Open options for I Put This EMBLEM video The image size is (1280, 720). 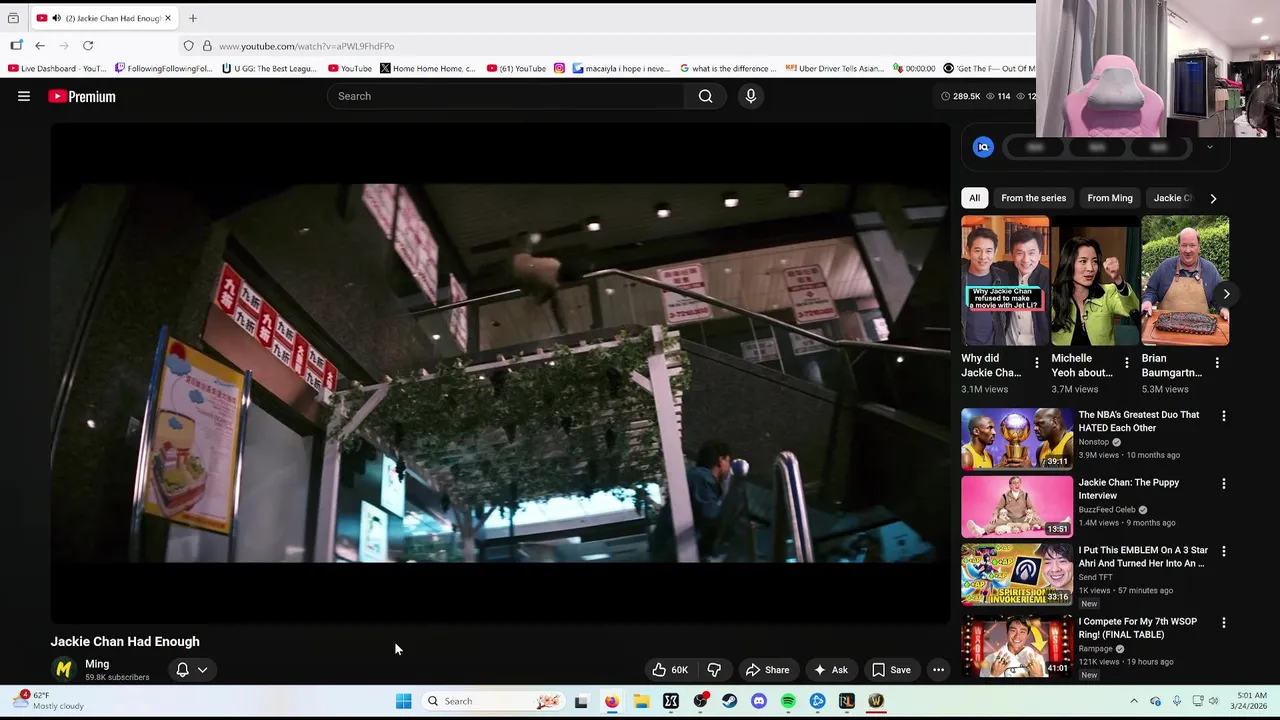(x=1223, y=551)
